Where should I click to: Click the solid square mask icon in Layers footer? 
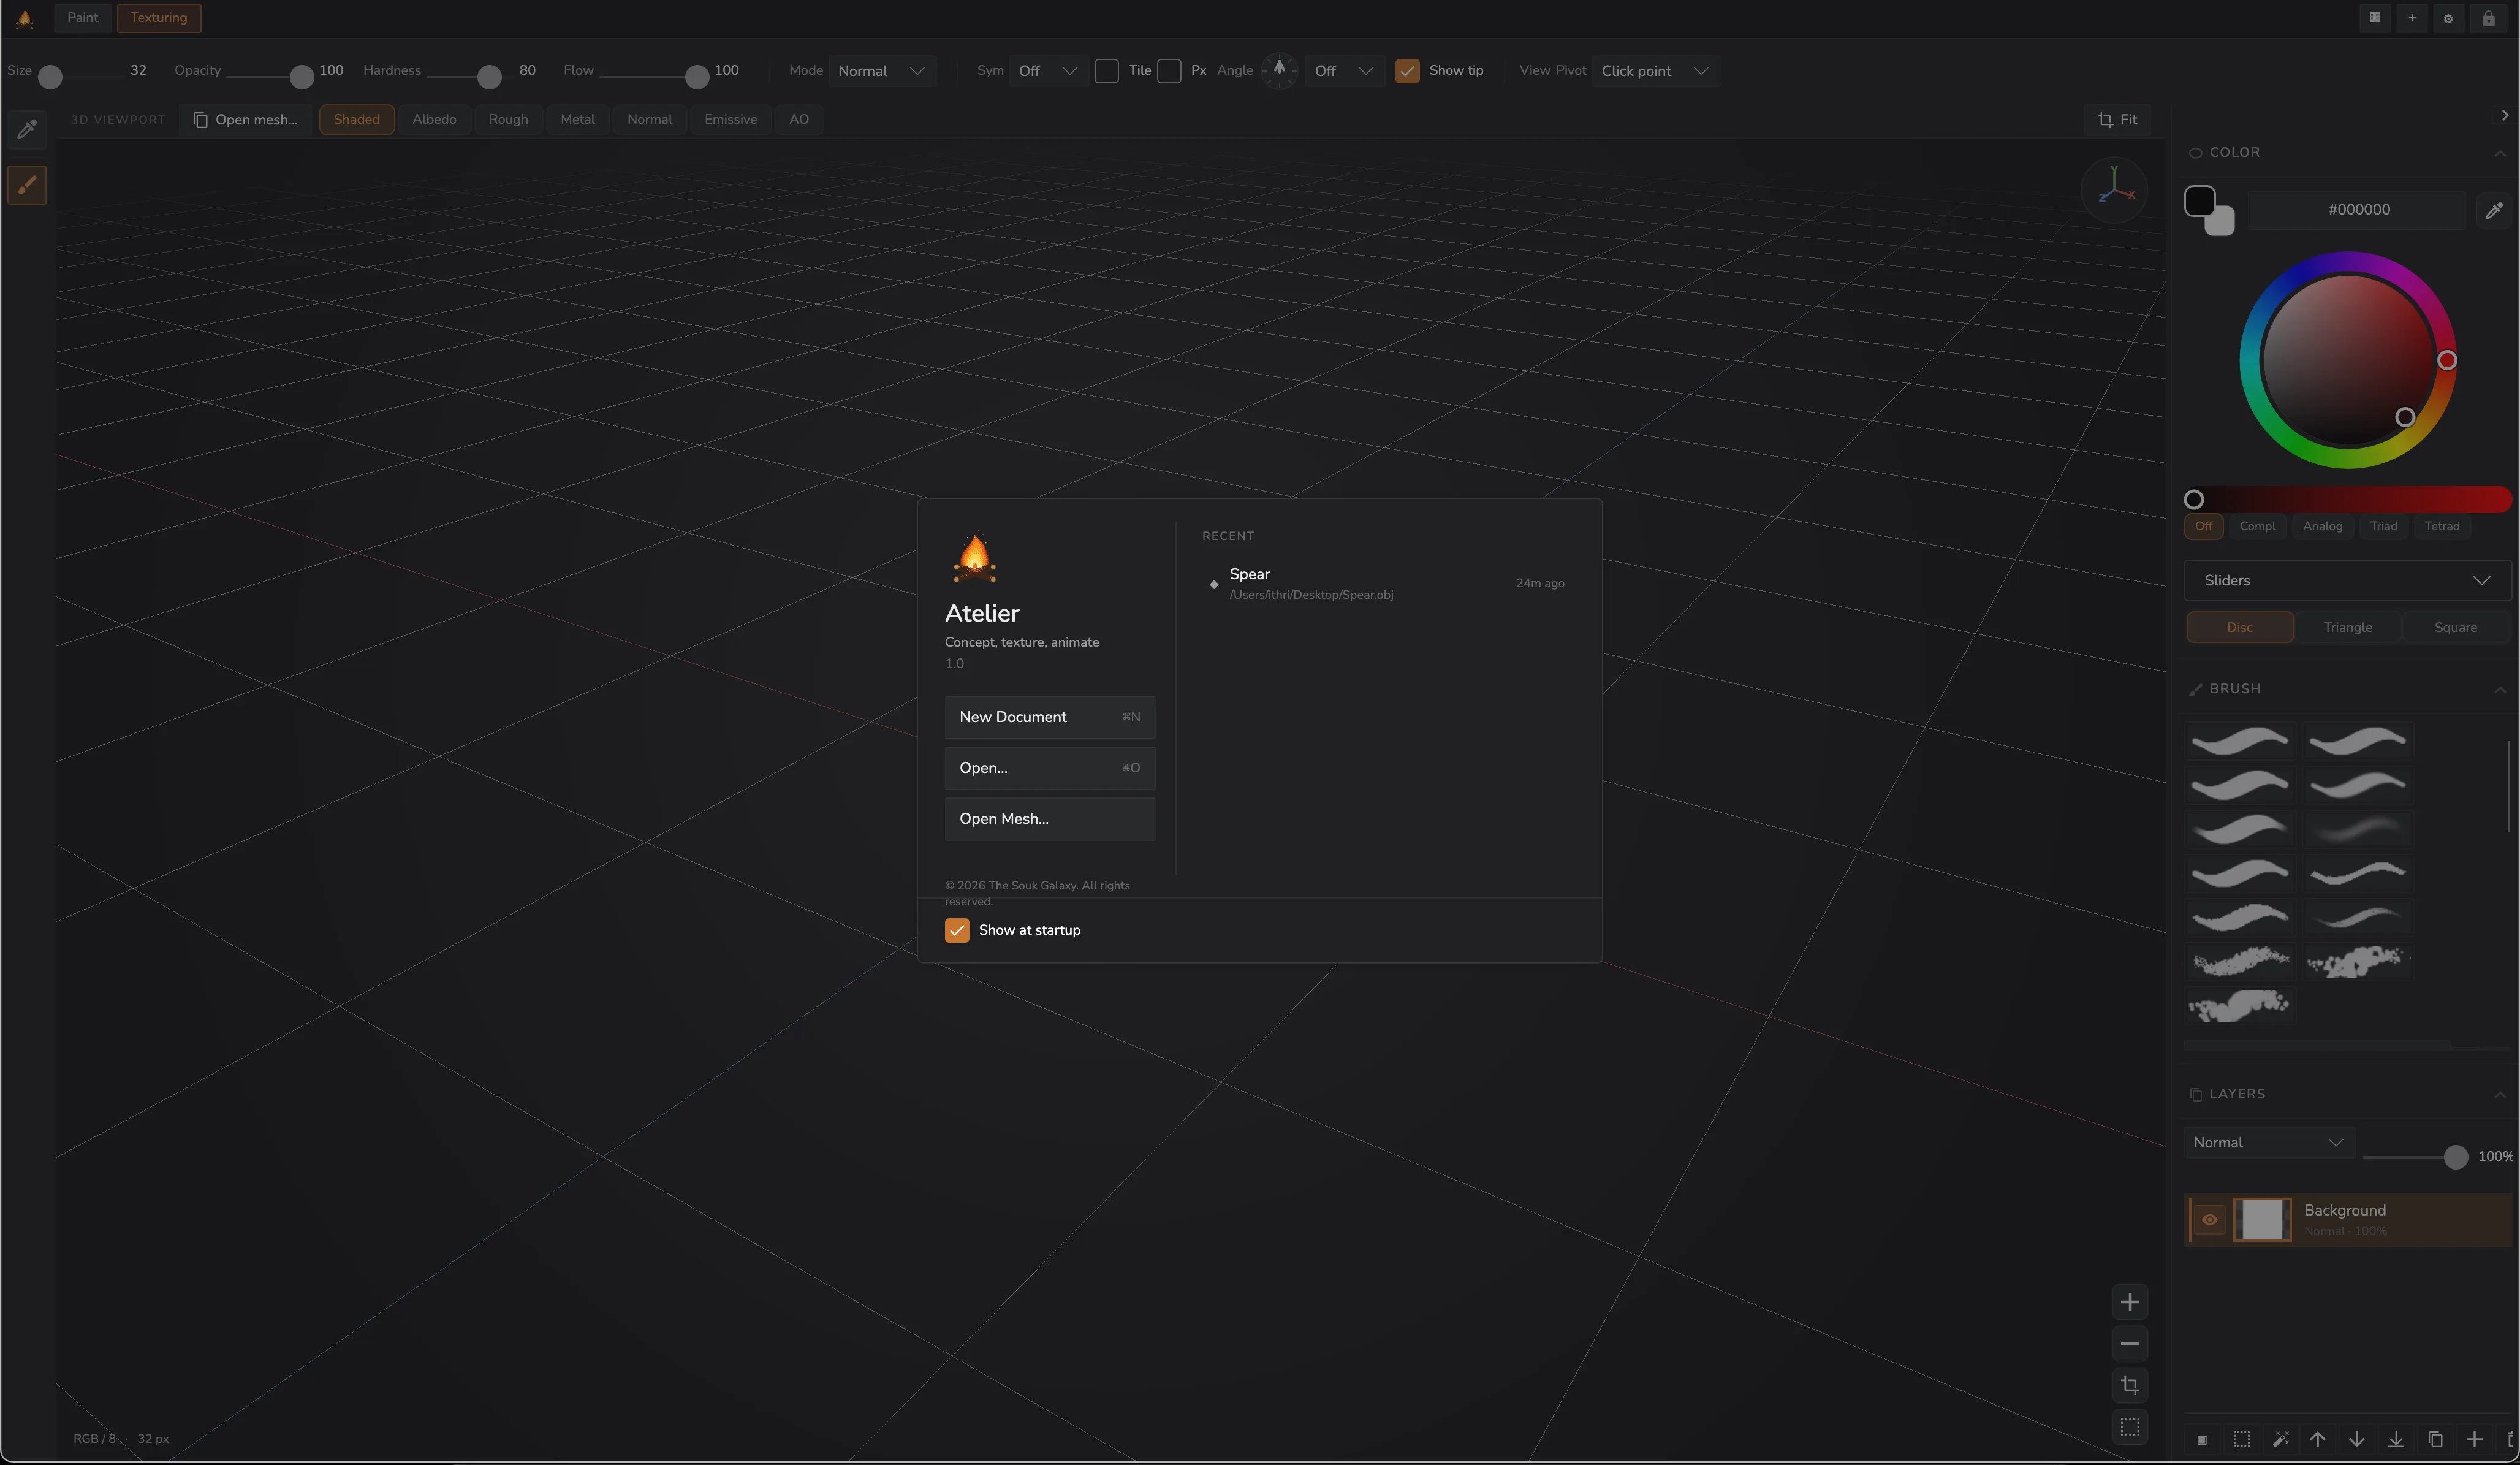coord(2201,1440)
